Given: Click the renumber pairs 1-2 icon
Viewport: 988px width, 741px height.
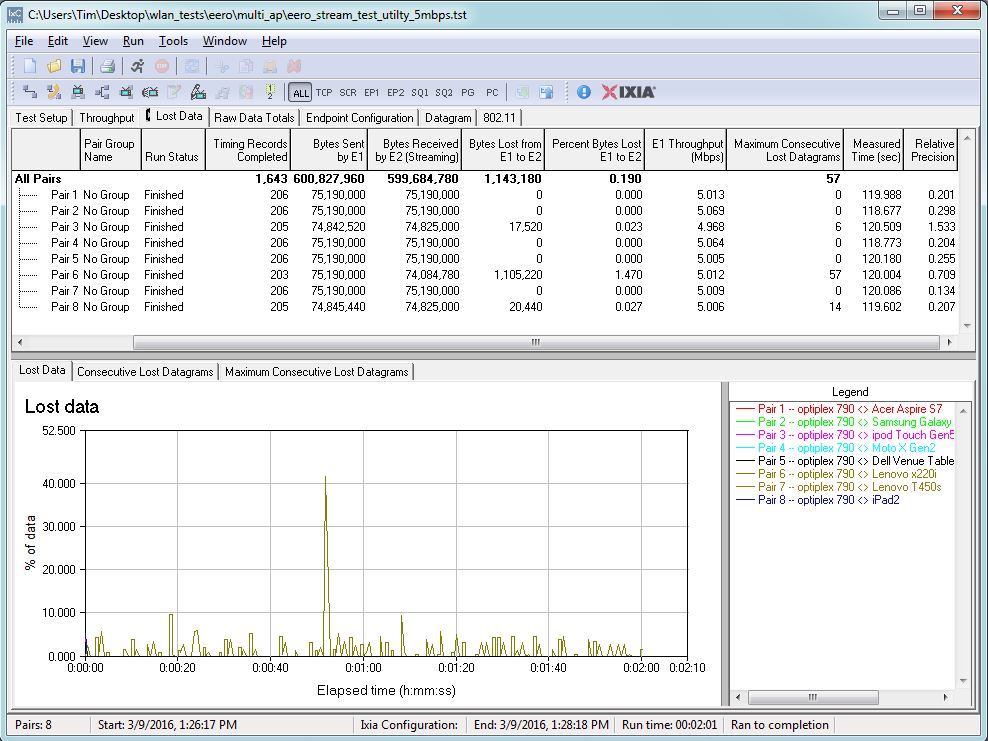Looking at the screenshot, I should click(x=270, y=93).
